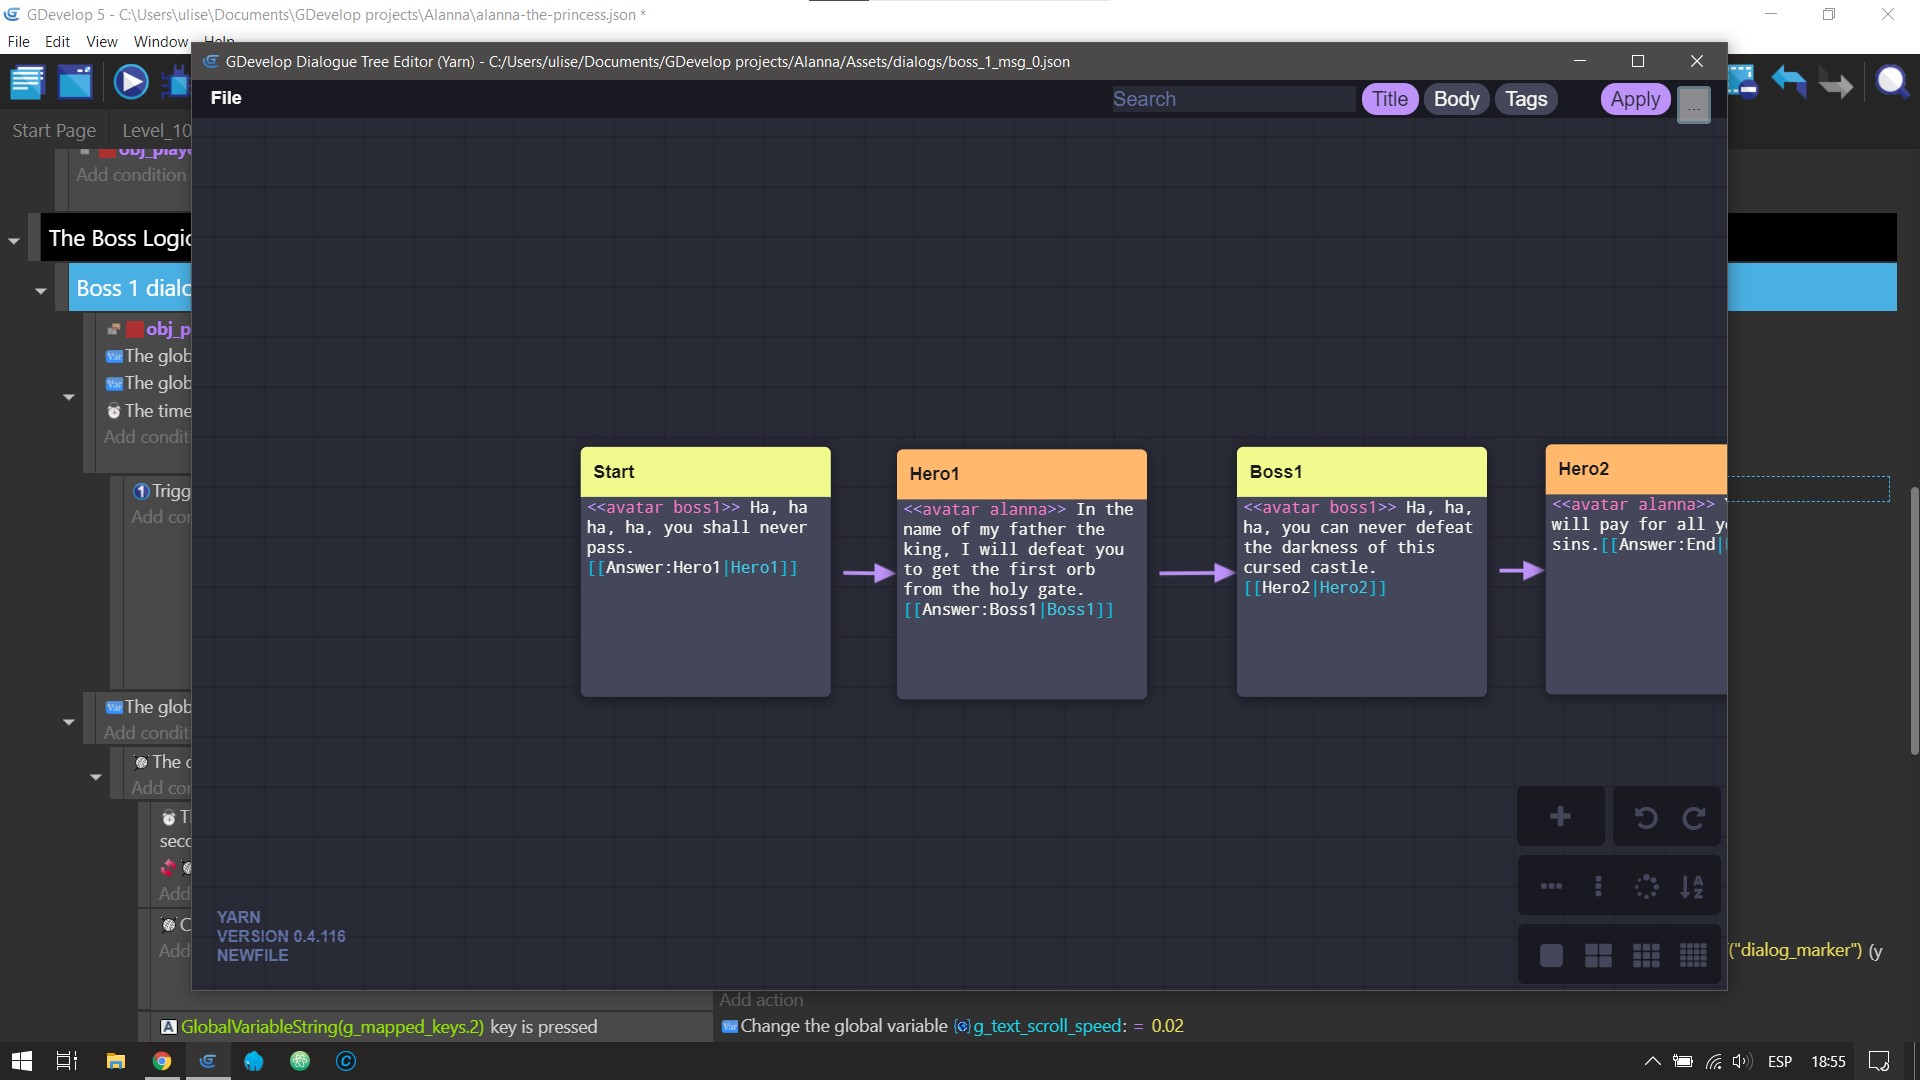Open File Explorer from taskbar
Image resolution: width=1920 pixels, height=1080 pixels.
point(115,1061)
